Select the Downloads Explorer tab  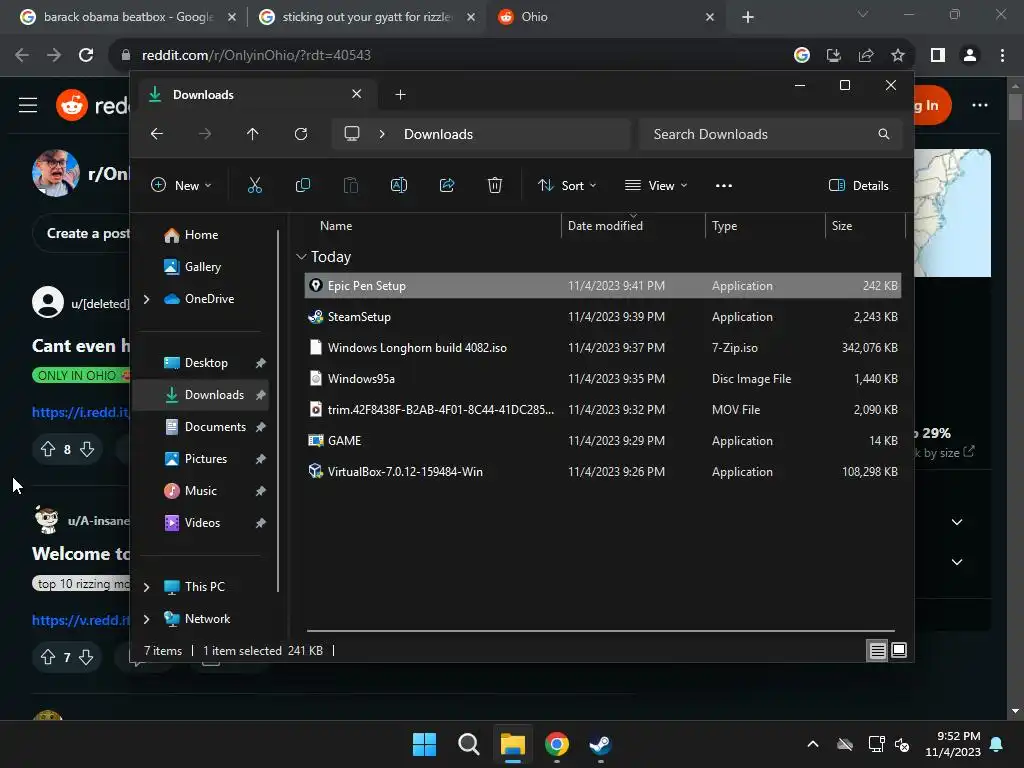(256, 95)
